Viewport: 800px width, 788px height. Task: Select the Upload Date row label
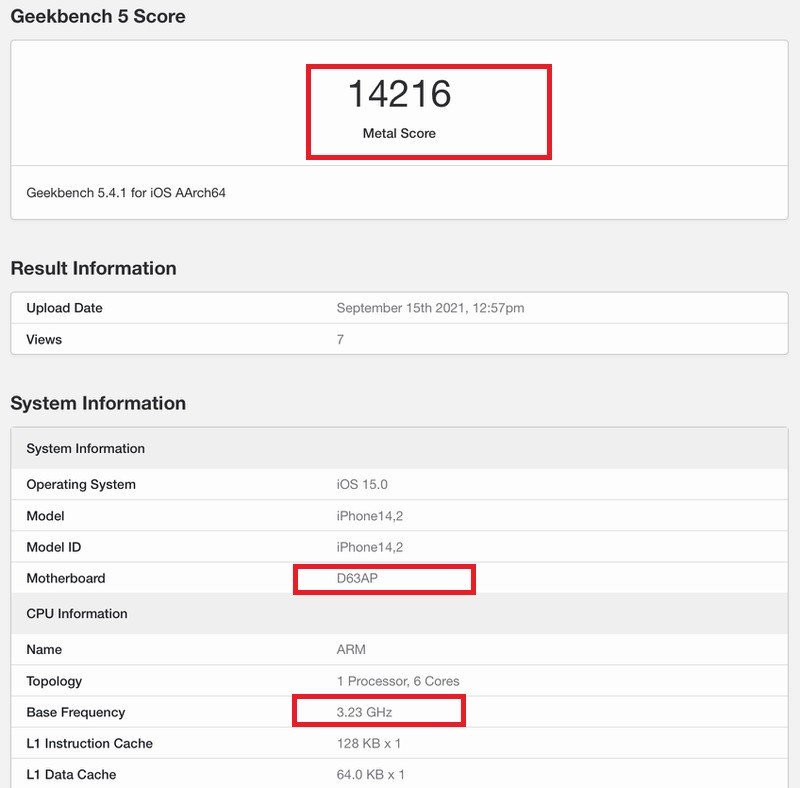[64, 308]
